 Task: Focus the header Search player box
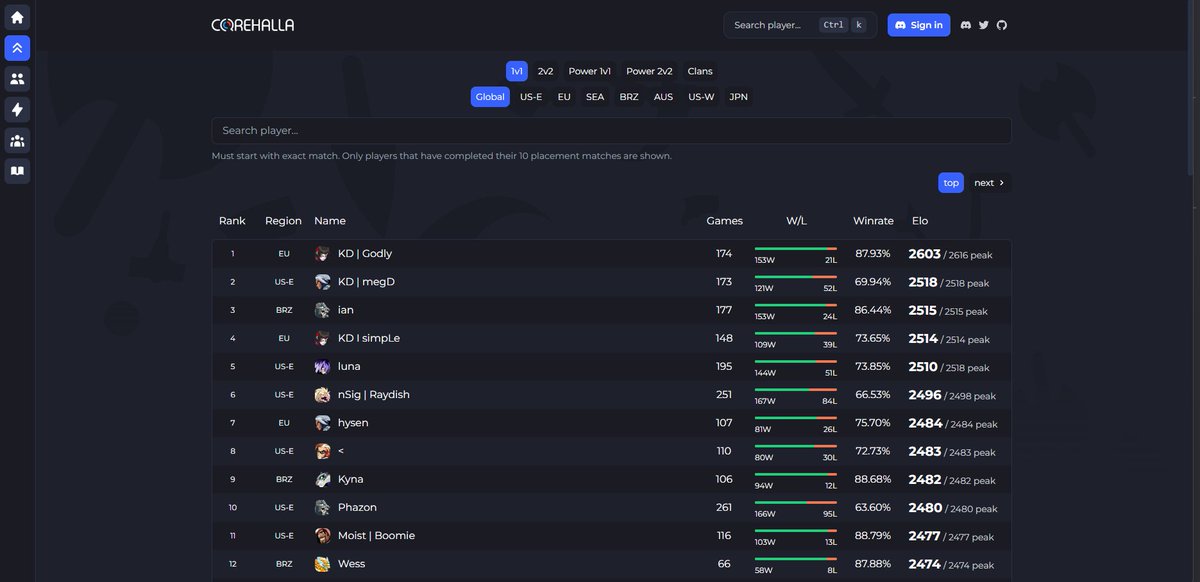800,25
